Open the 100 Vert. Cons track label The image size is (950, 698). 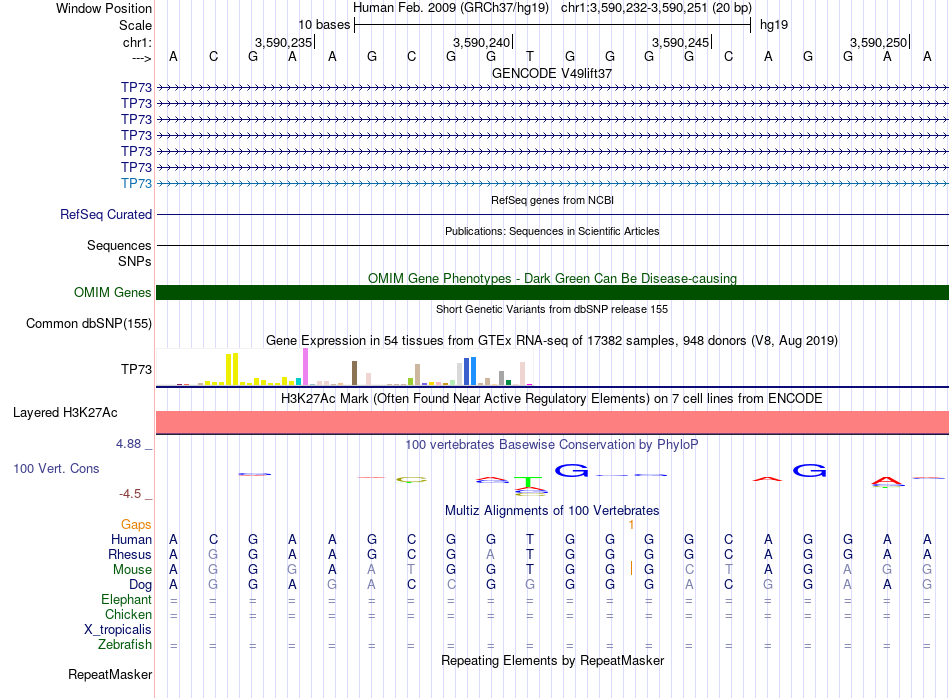56,468
